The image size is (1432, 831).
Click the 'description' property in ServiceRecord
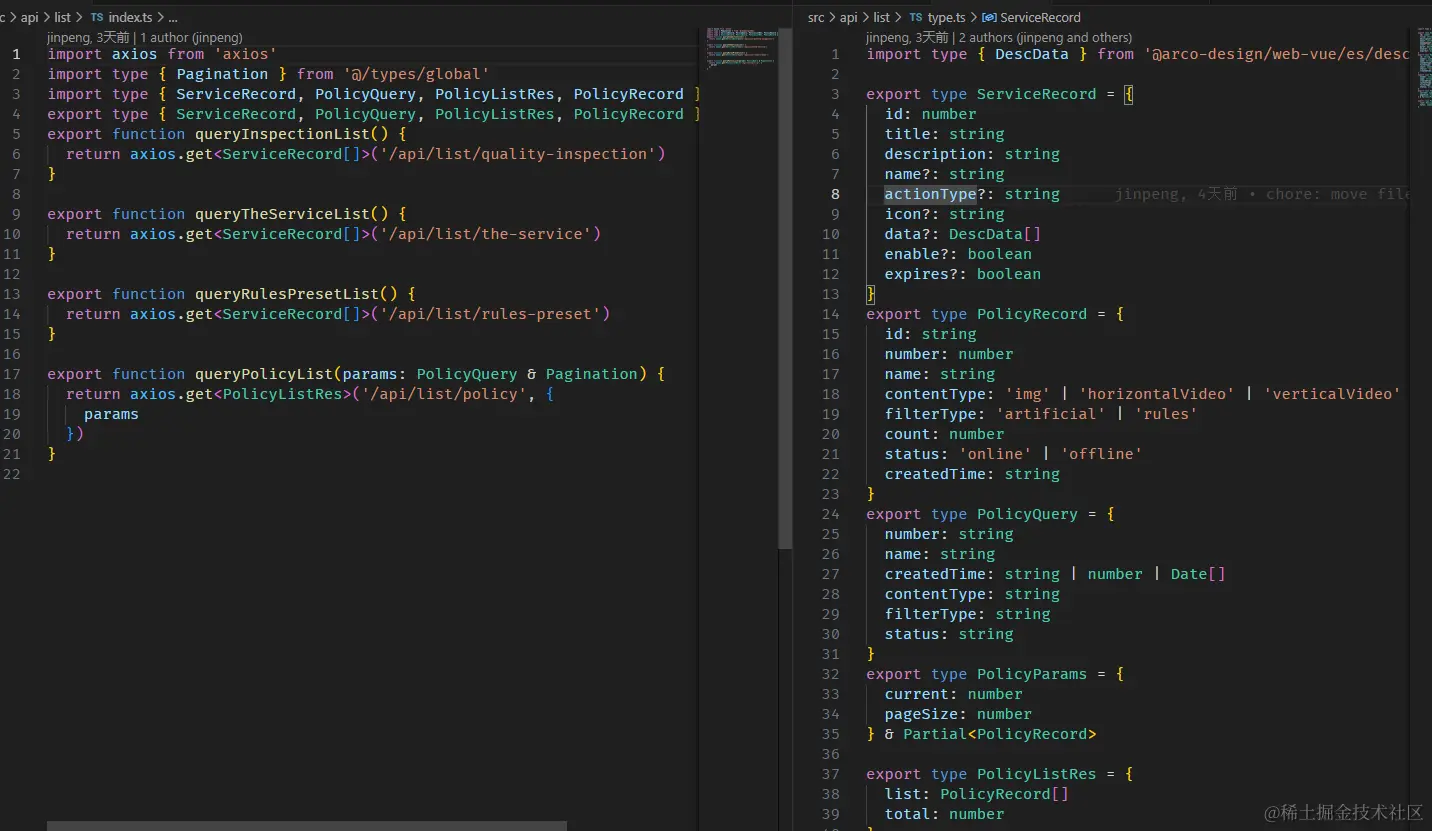tap(935, 154)
